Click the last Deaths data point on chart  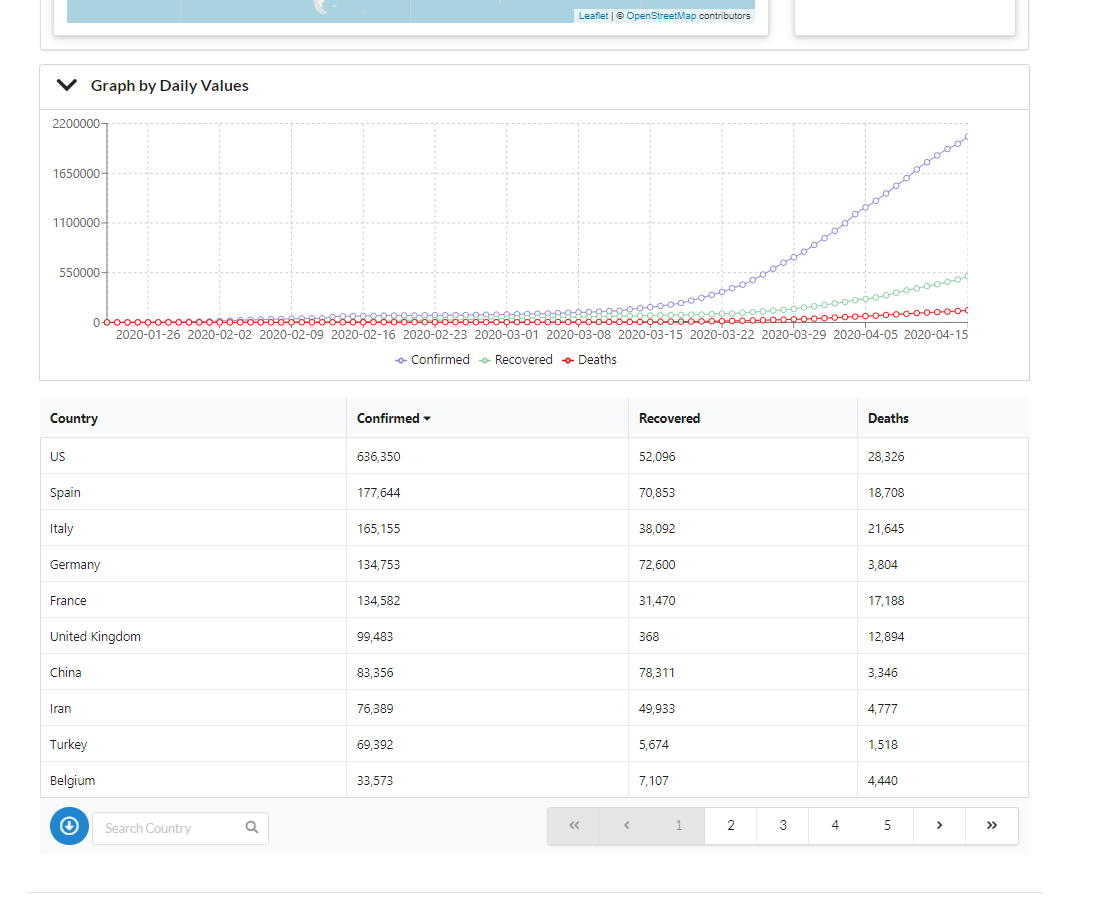point(967,310)
